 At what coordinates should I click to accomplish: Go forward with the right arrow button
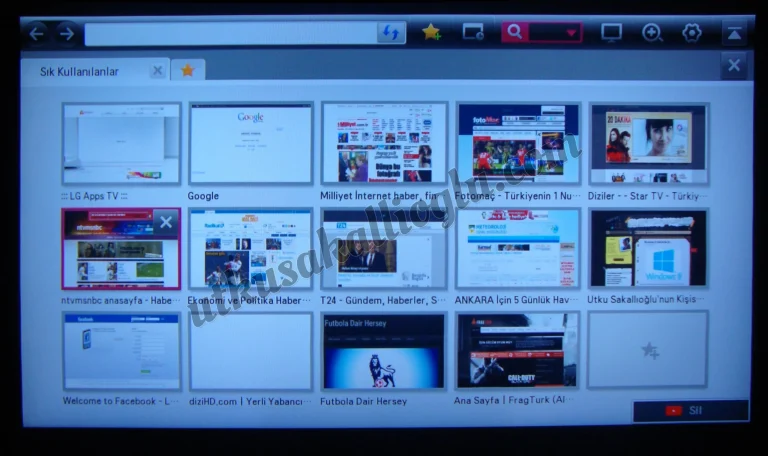pyautogui.click(x=67, y=34)
